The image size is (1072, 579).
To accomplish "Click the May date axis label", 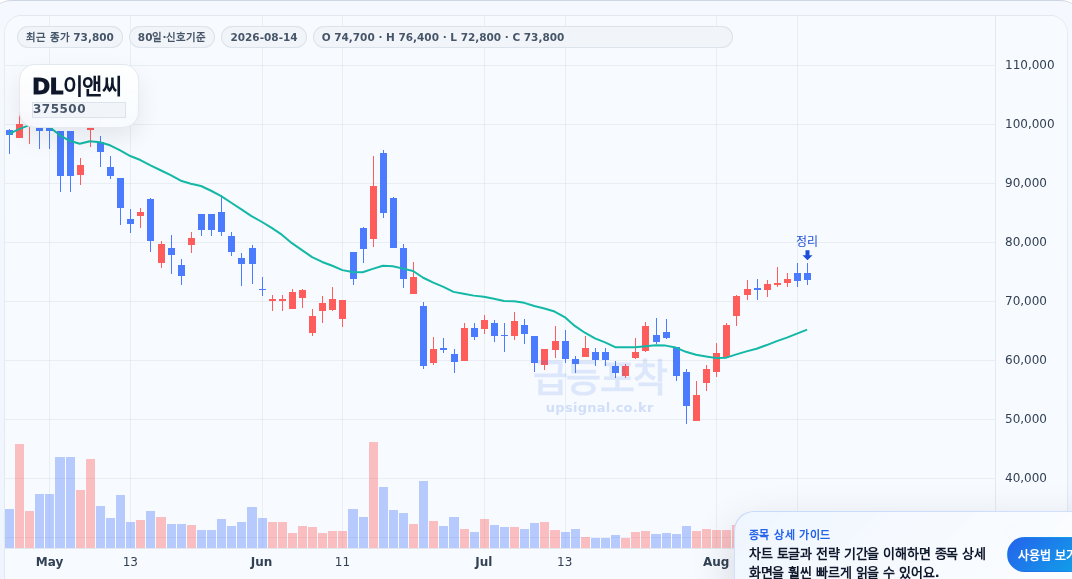I will click(49, 562).
